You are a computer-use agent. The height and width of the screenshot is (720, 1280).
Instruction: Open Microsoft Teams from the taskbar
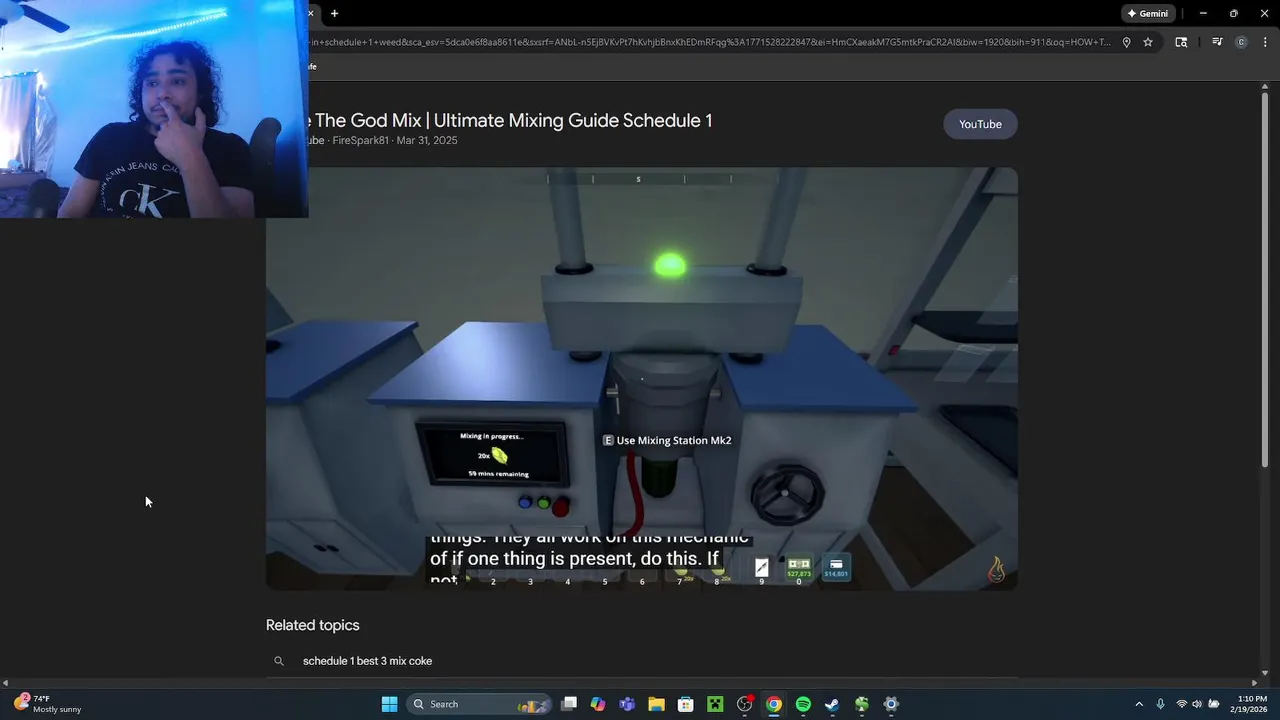627,704
